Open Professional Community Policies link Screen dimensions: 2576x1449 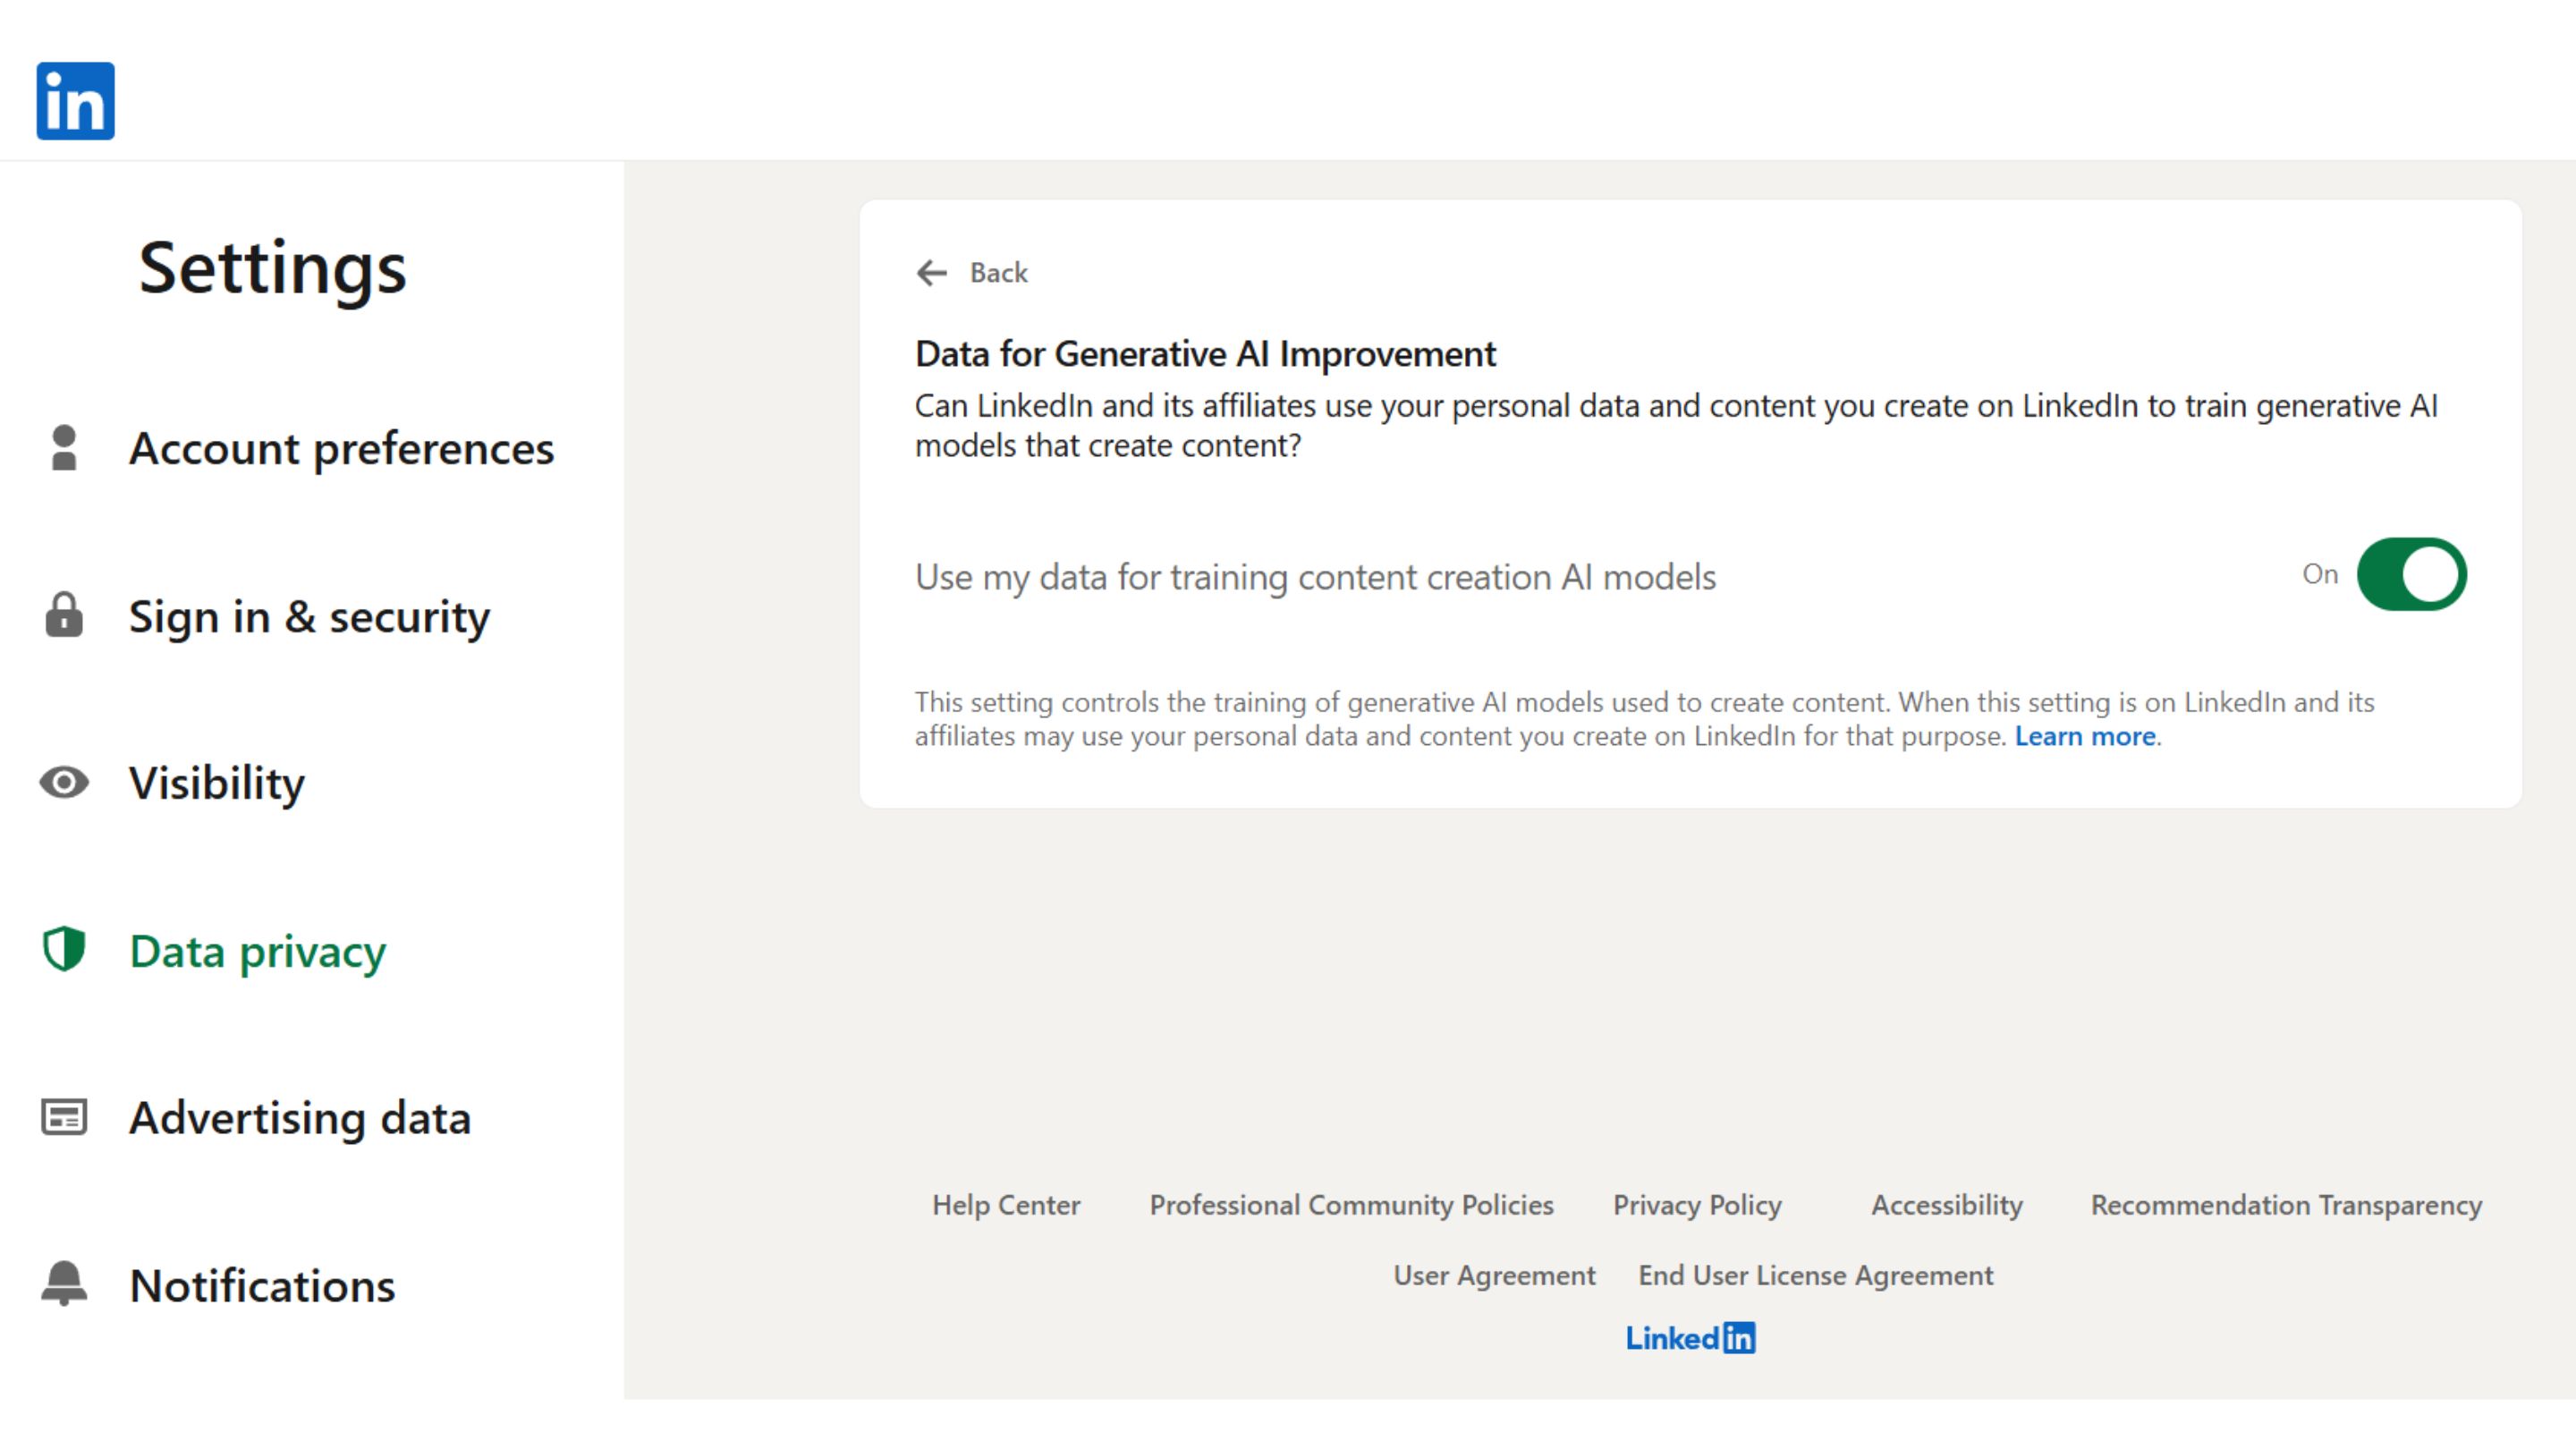click(1351, 1205)
